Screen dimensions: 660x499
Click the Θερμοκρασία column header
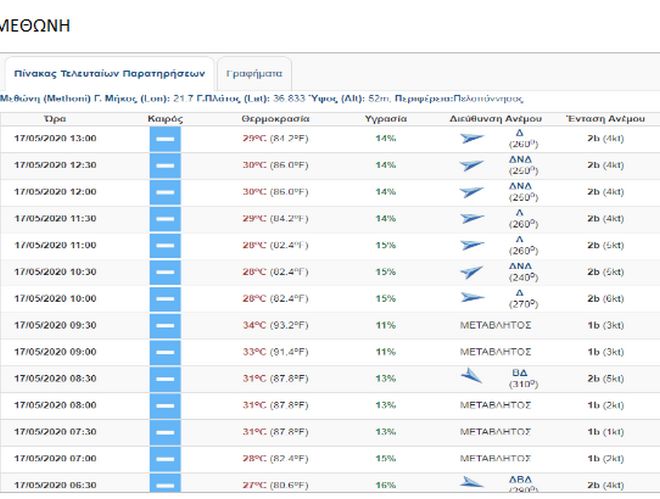(275, 118)
